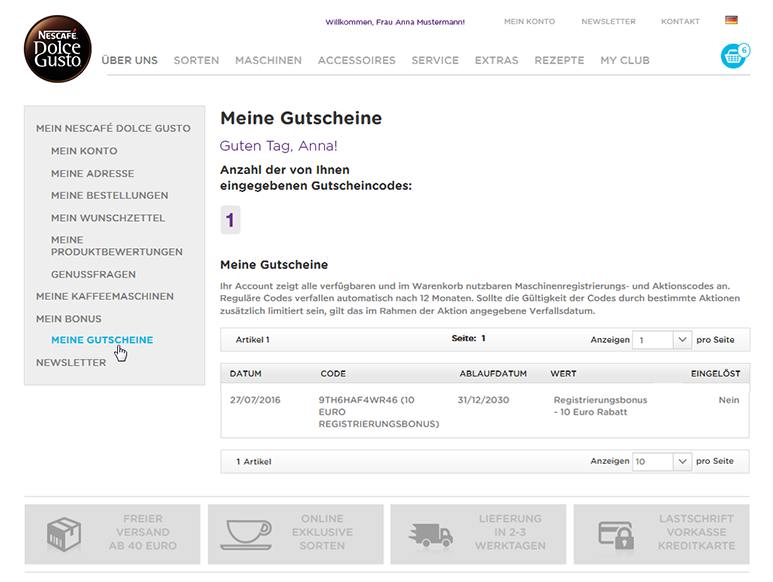This screenshot has height=582, width=773.
Task: Click the top NEWSLETTER header link
Action: click(x=608, y=22)
